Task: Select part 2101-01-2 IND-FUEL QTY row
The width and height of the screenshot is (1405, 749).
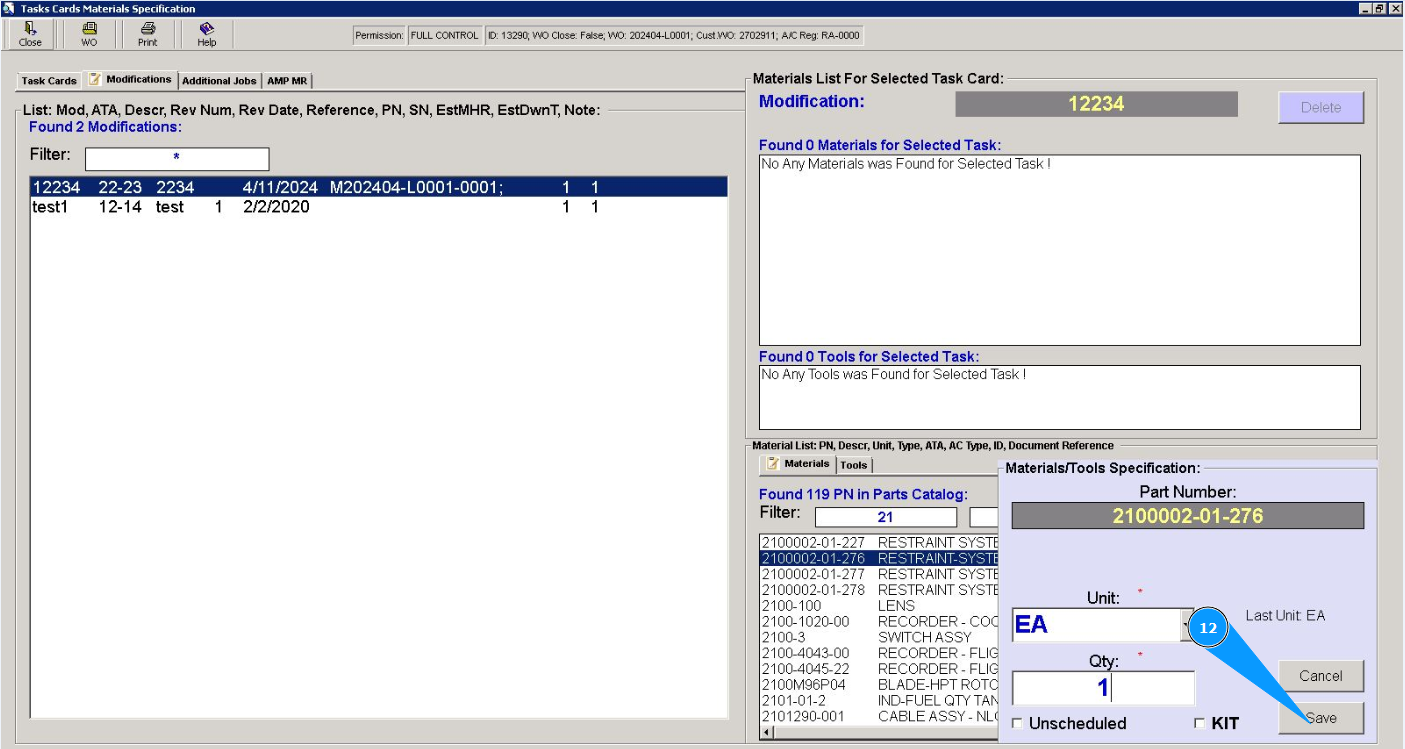Action: click(879, 701)
